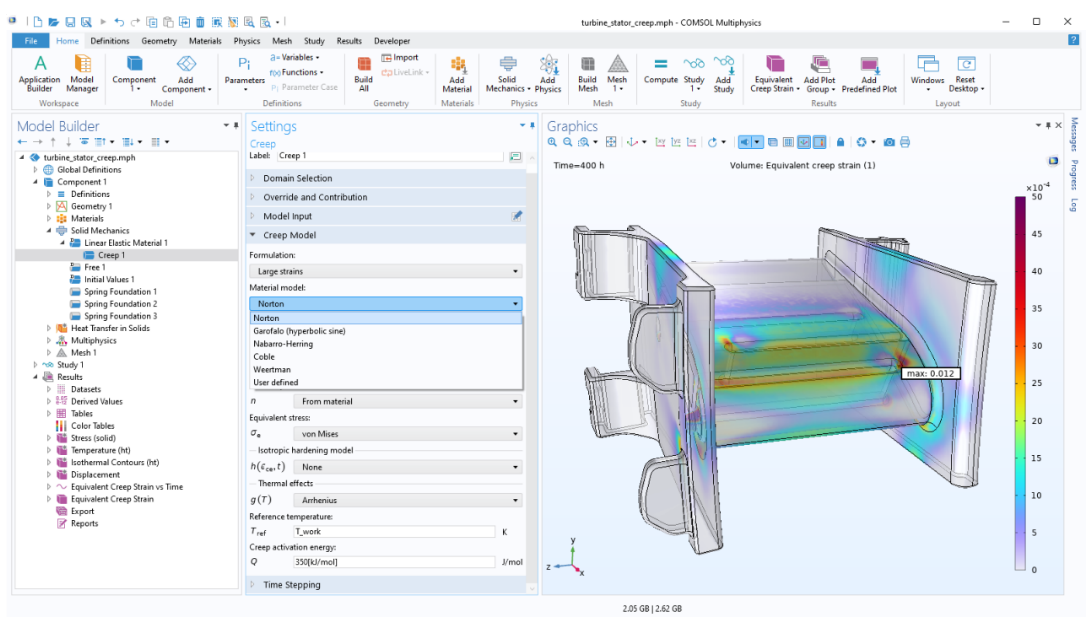Zoom in on the Graphics view

(x=552, y=142)
